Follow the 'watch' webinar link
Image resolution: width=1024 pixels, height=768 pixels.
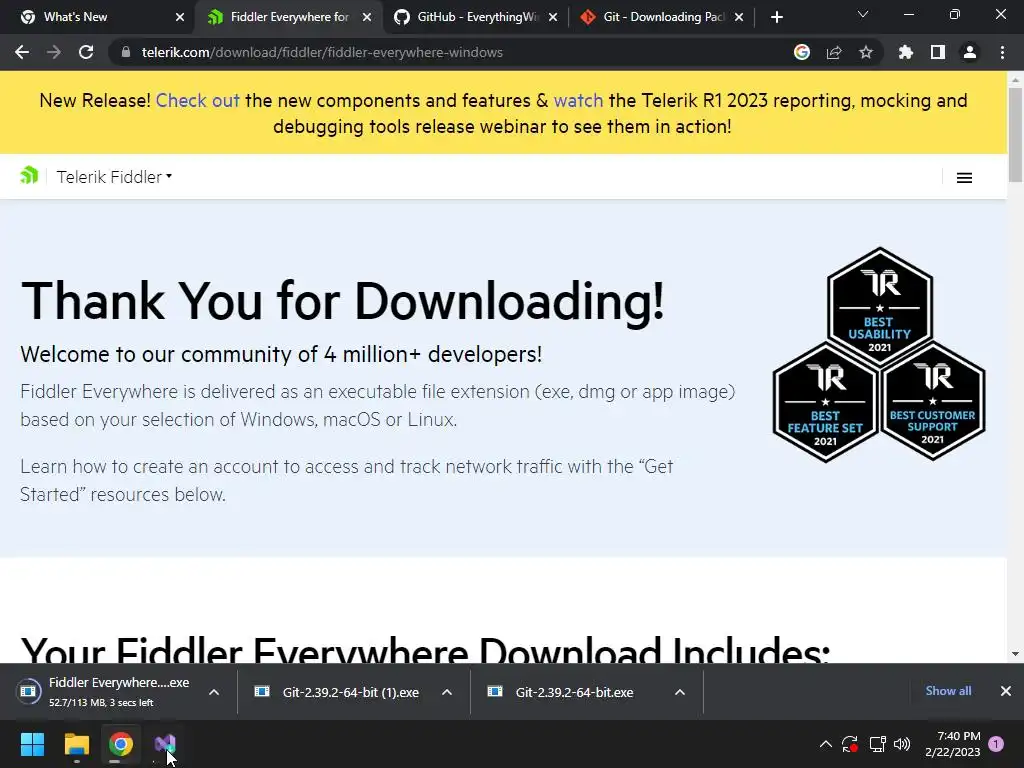click(578, 101)
